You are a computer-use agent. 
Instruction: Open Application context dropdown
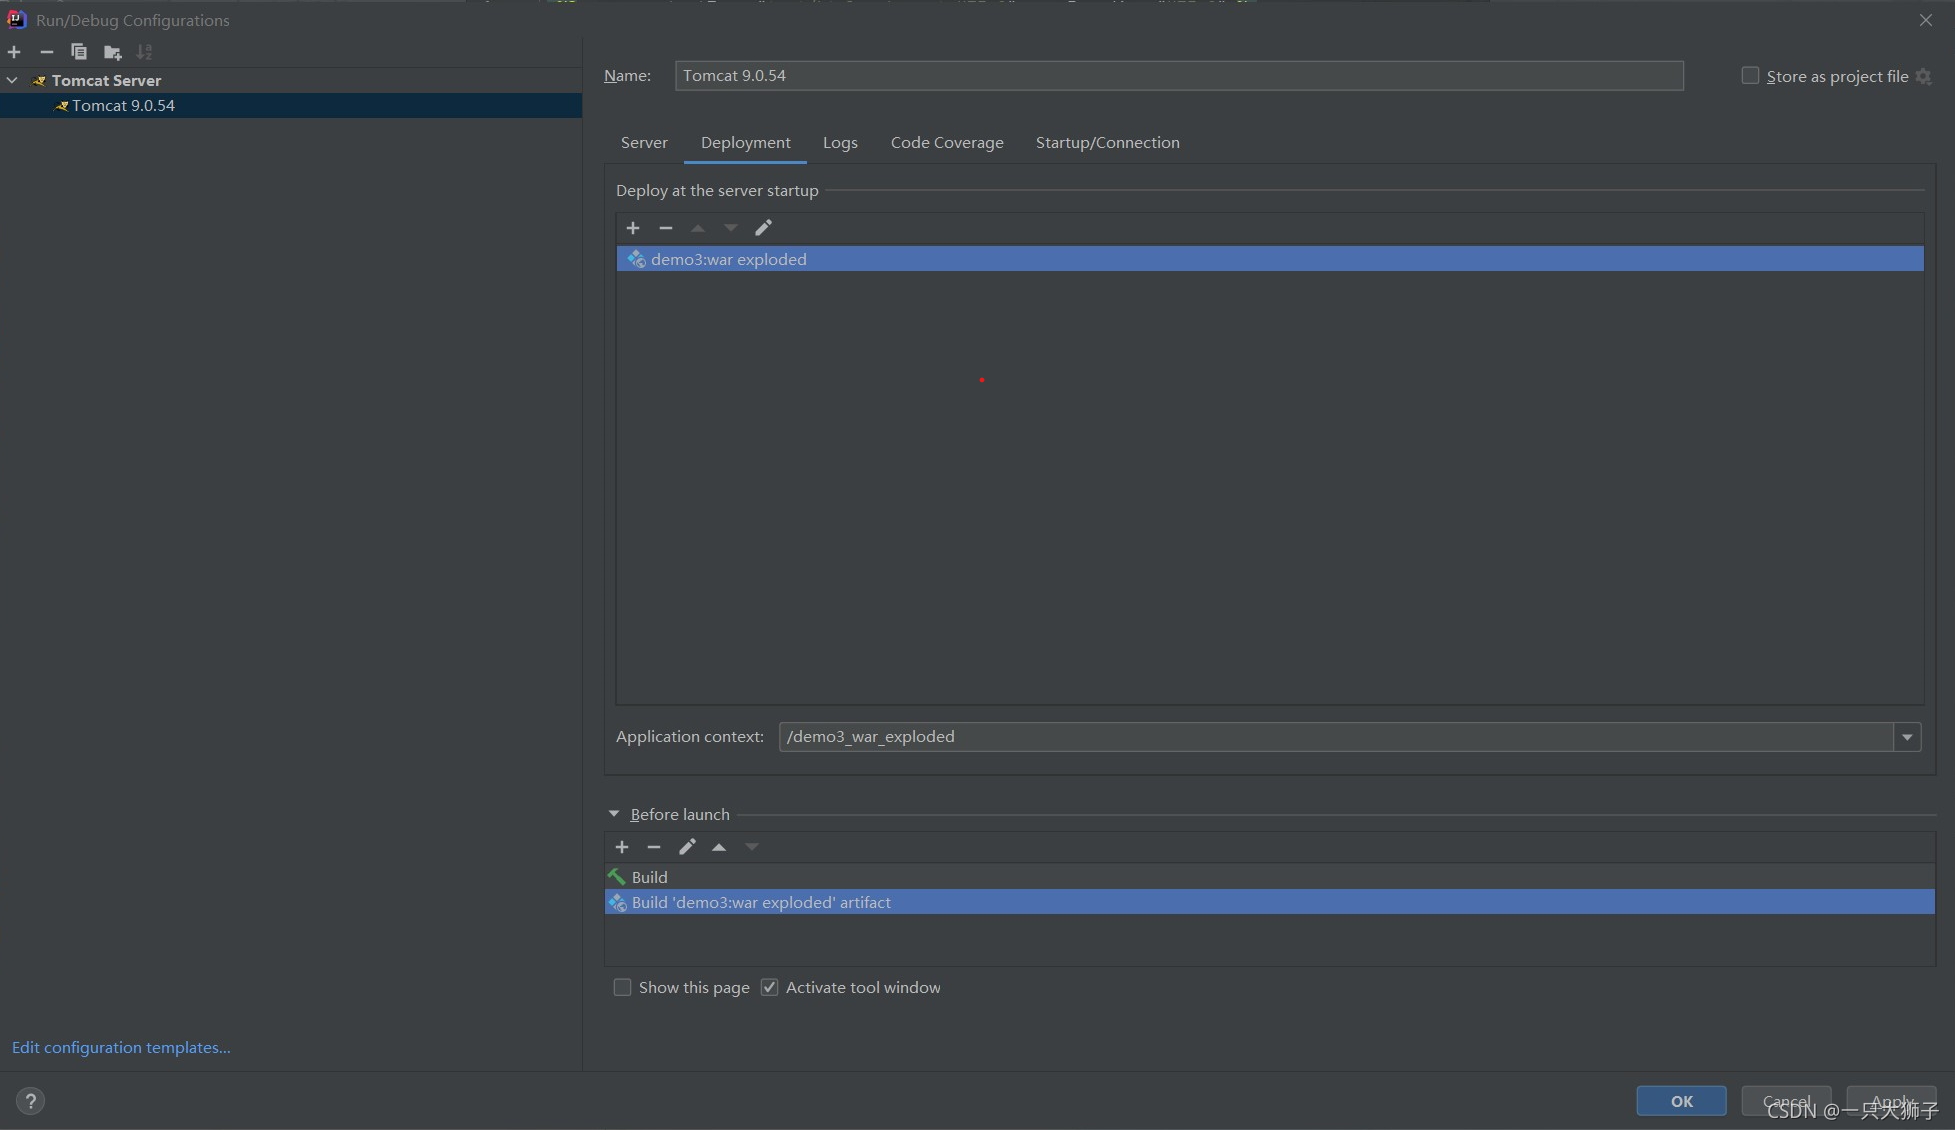point(1907,737)
